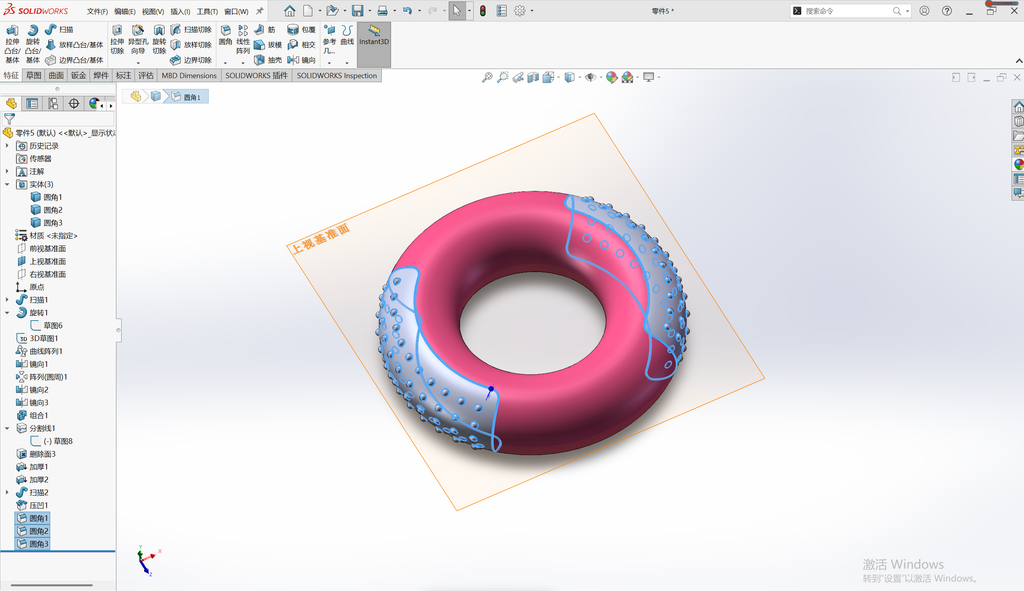Collapse the 分割线1 feature node
Viewport: 1024px width, 591px height.
pos(7,428)
